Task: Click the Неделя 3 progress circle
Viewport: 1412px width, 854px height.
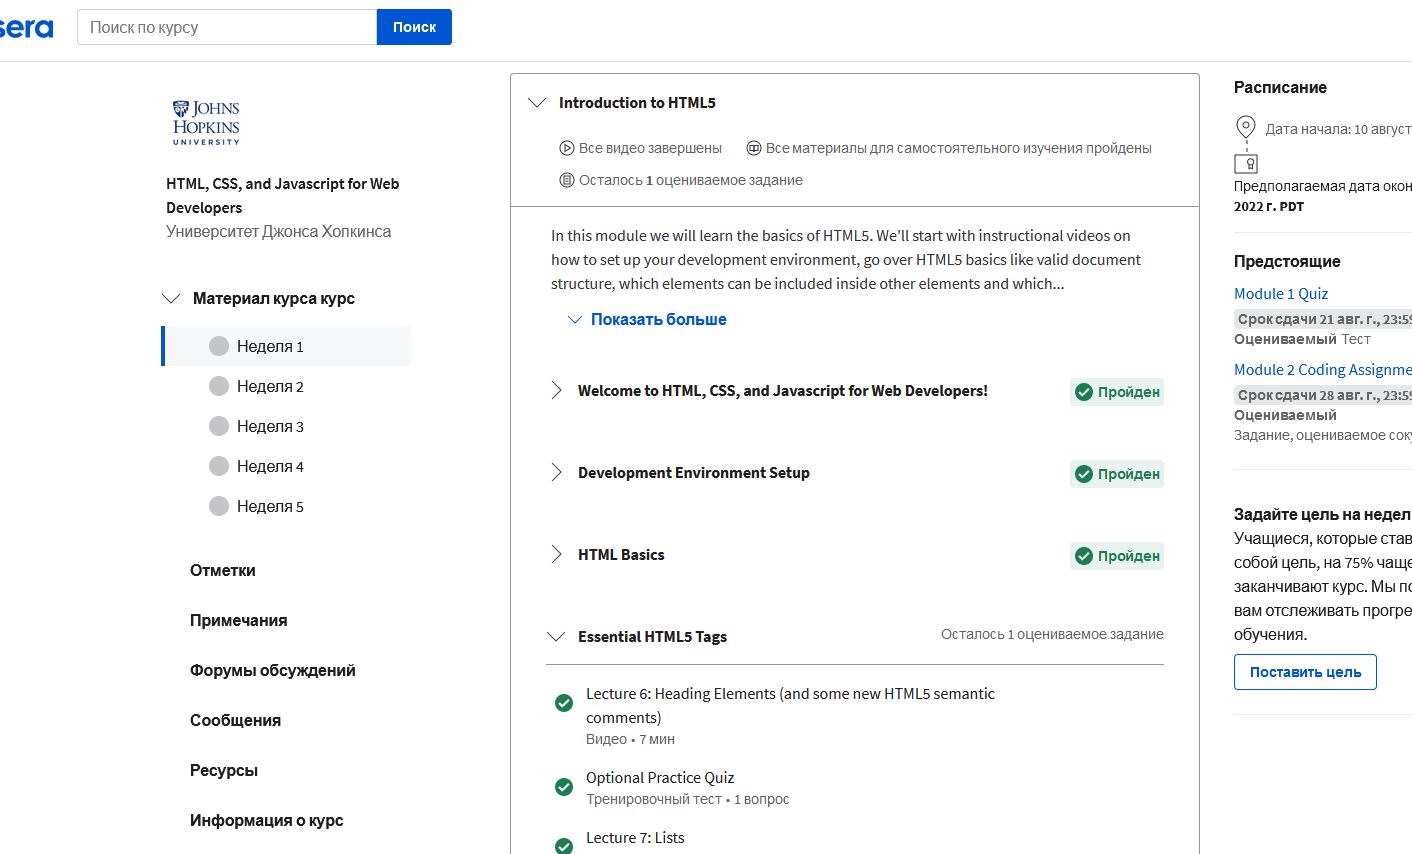Action: pos(219,426)
